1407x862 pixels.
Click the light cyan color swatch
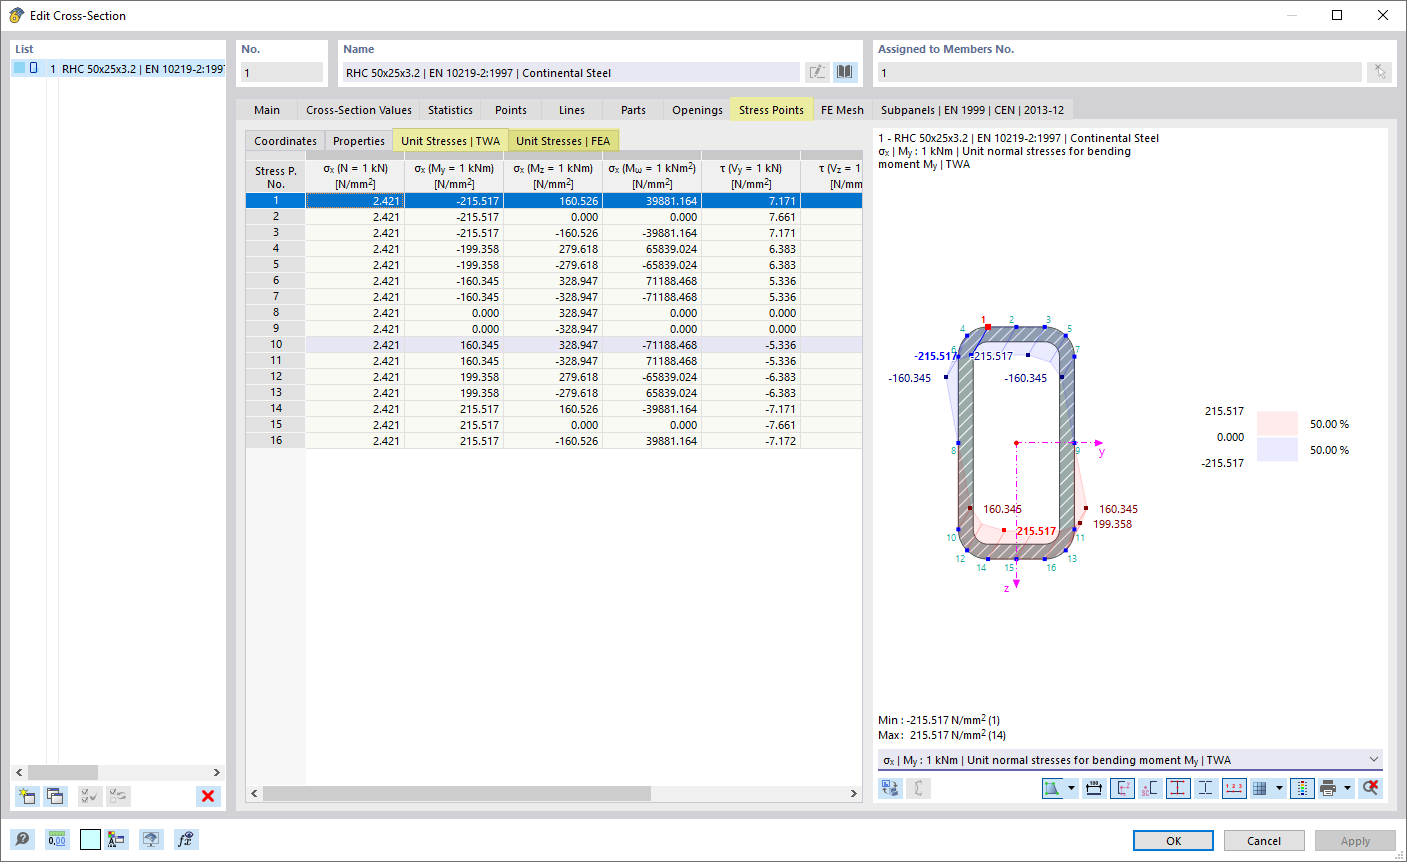pos(90,839)
